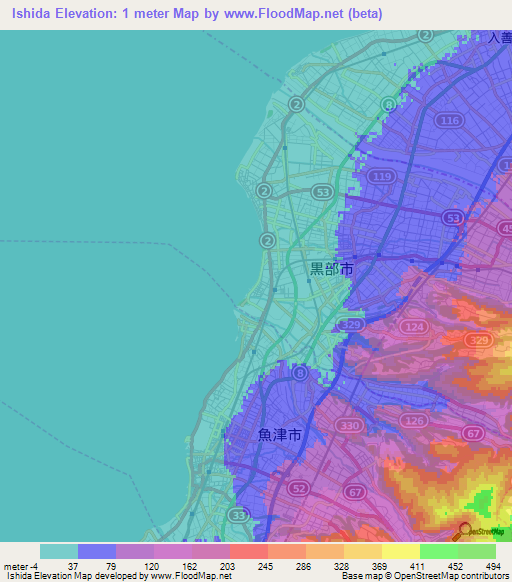Click 'Base map © OpenStreetMap contributors' credit

point(425,576)
